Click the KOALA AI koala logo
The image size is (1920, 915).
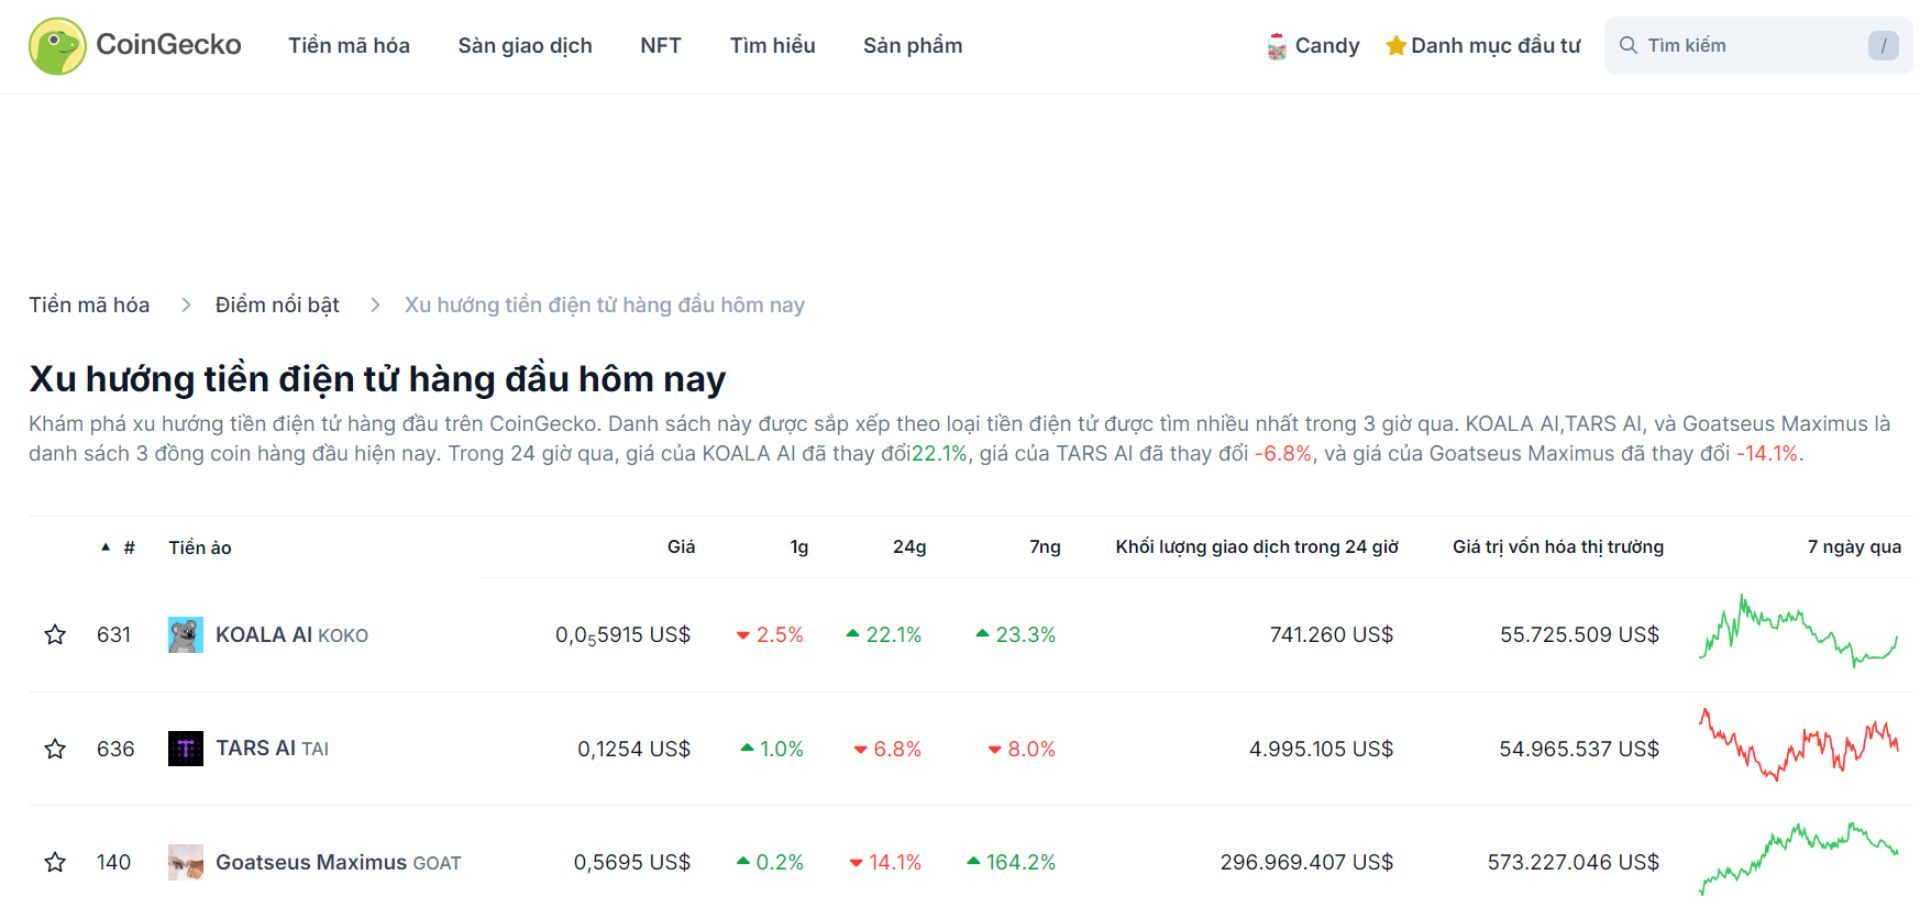184,633
